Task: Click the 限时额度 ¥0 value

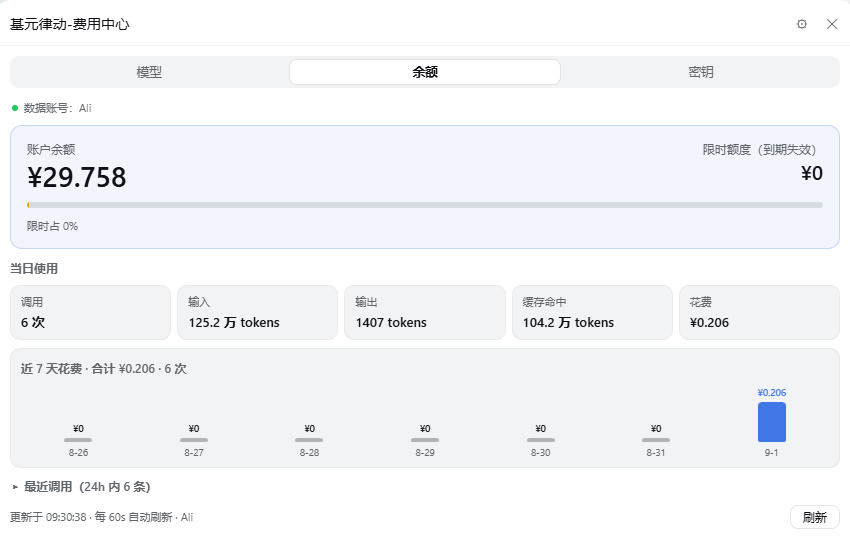Action: point(812,173)
